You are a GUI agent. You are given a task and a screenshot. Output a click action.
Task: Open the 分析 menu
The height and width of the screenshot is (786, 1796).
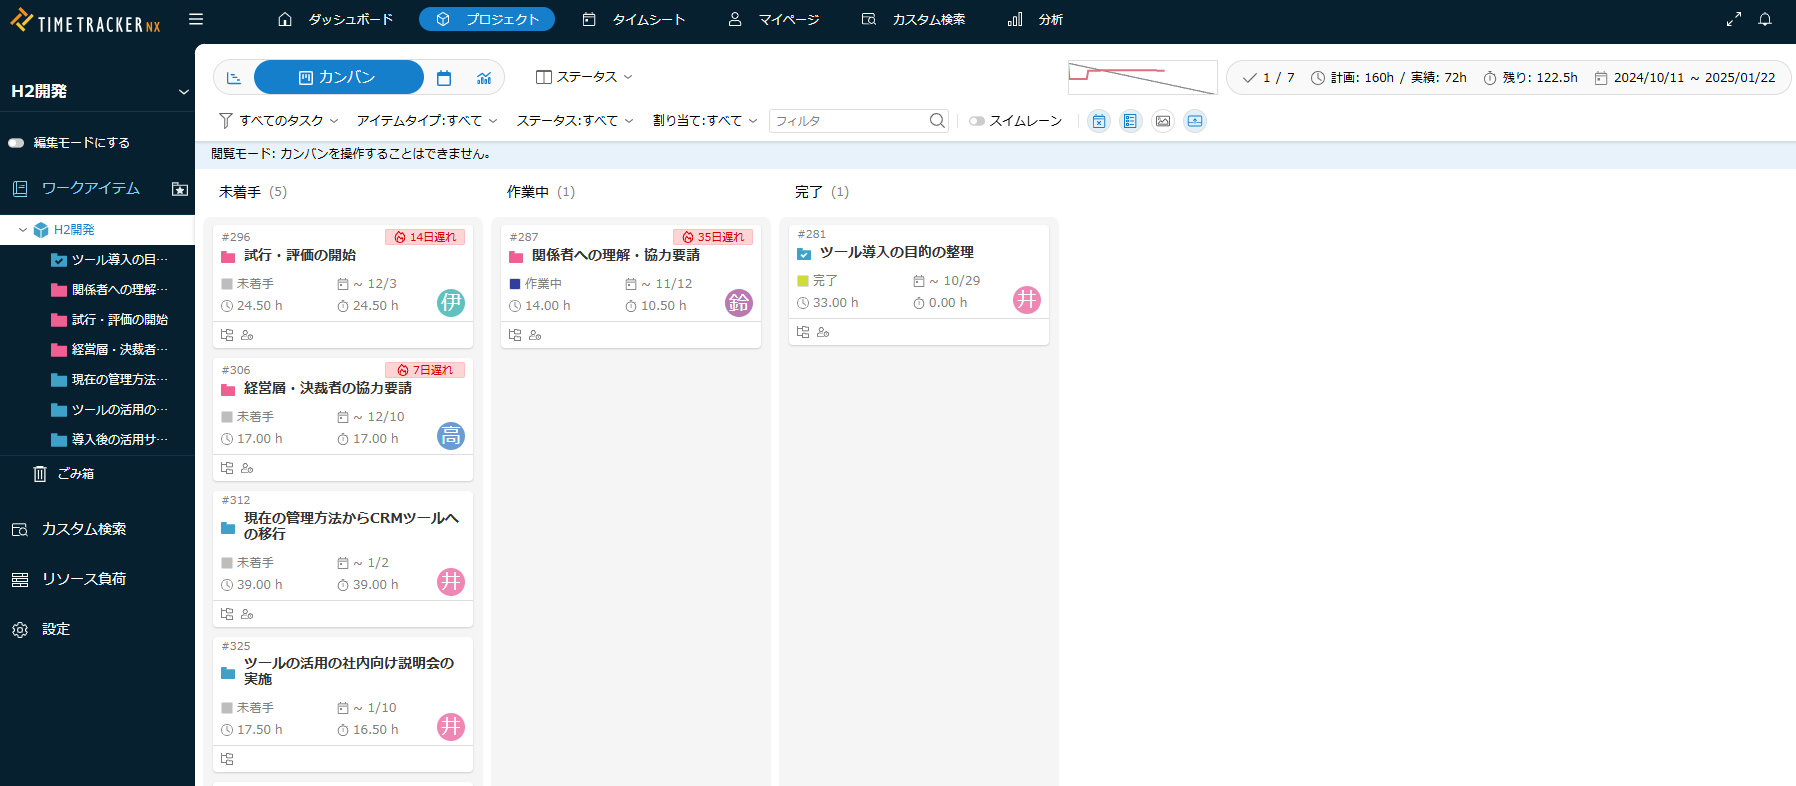coord(1036,19)
